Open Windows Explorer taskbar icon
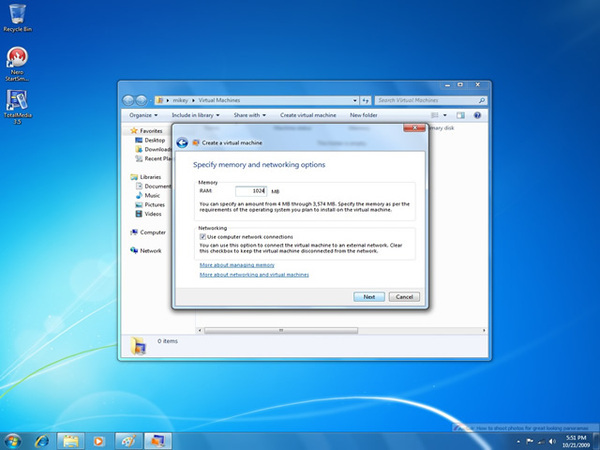 [71, 441]
